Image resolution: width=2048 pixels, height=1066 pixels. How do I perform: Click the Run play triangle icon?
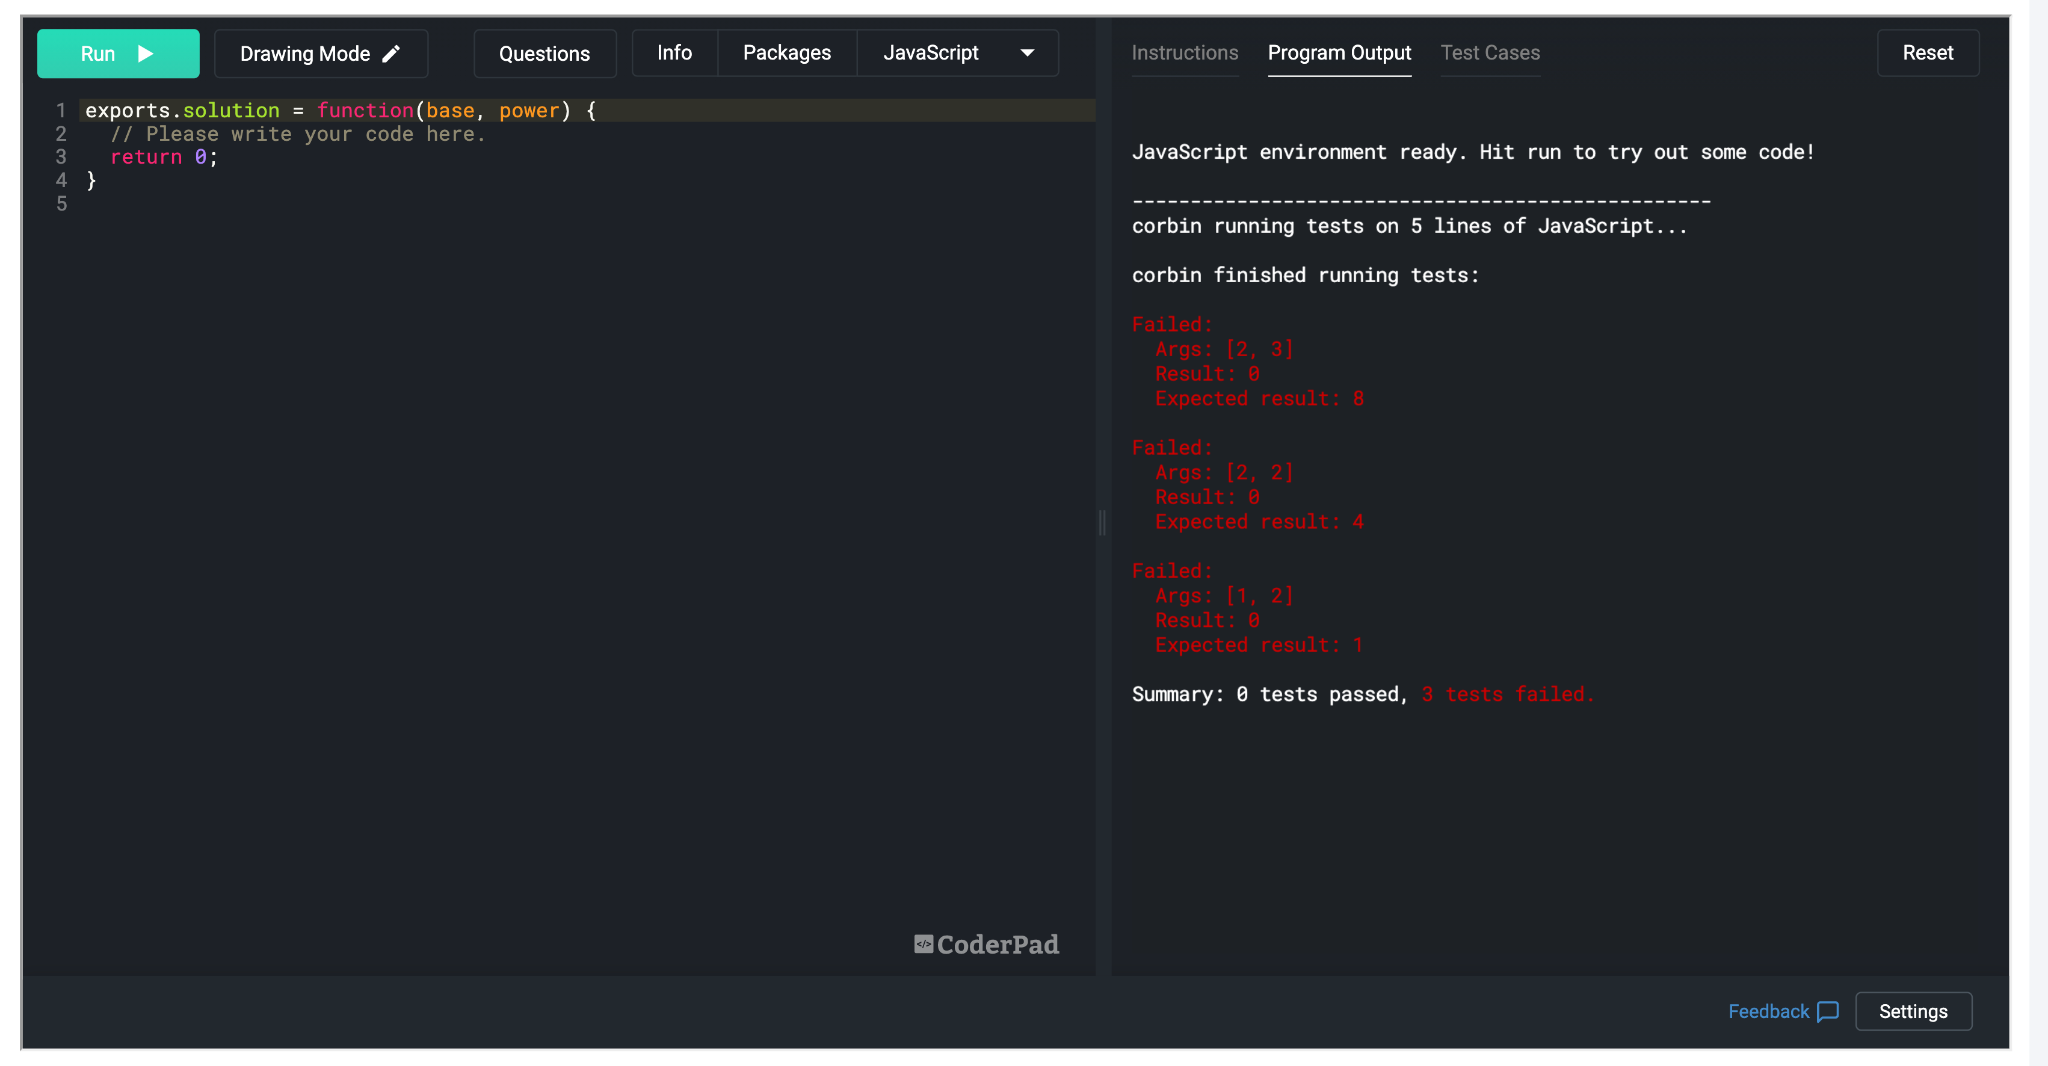coord(146,54)
